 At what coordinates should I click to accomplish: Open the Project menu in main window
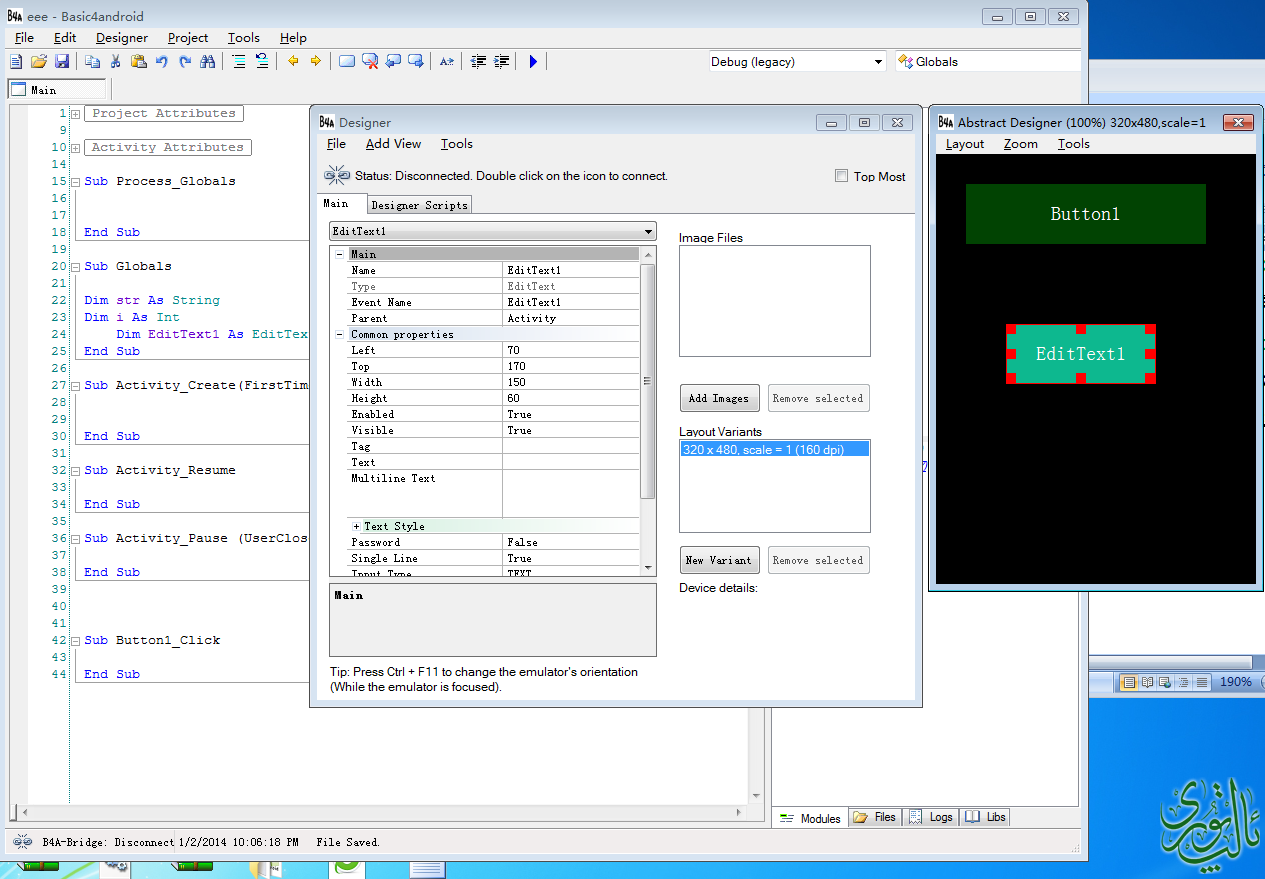click(x=188, y=38)
